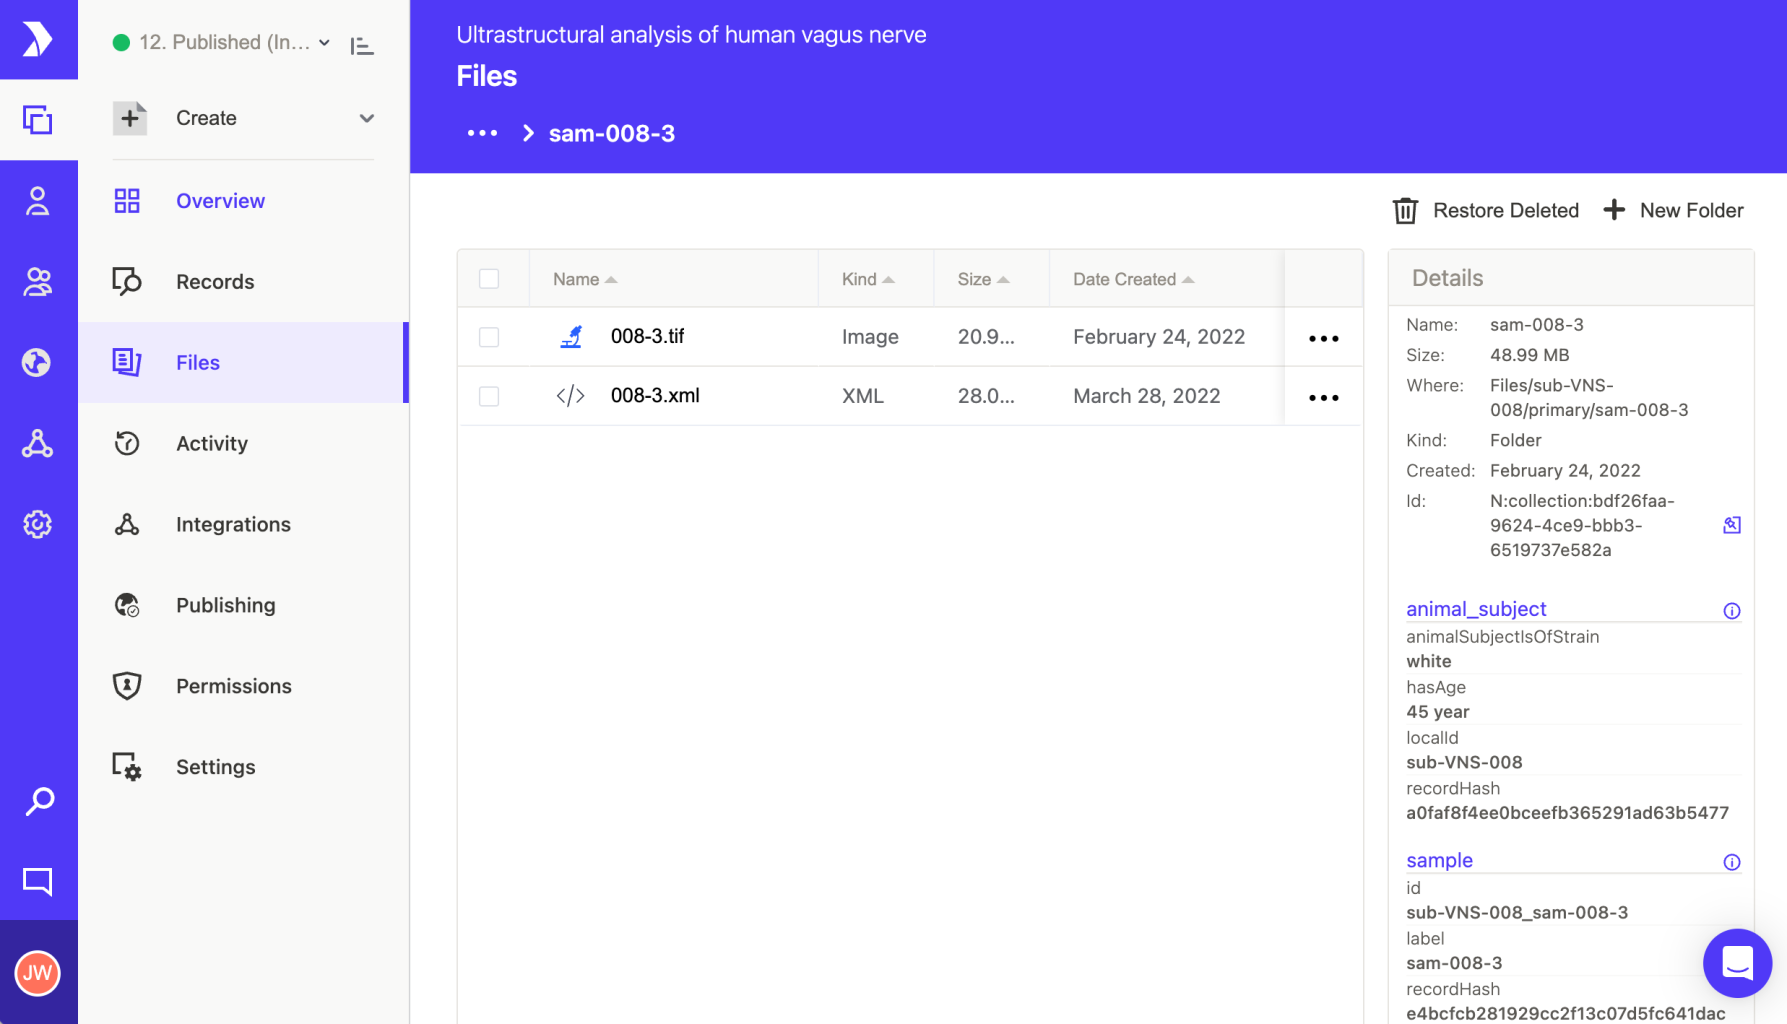Click the code icon for 008-3.xml

tap(571, 396)
